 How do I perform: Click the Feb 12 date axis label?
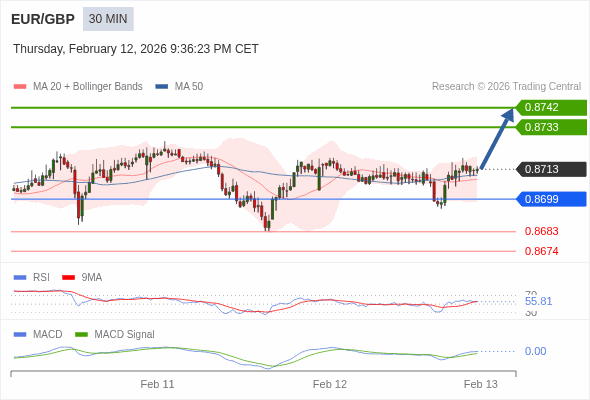click(x=330, y=384)
